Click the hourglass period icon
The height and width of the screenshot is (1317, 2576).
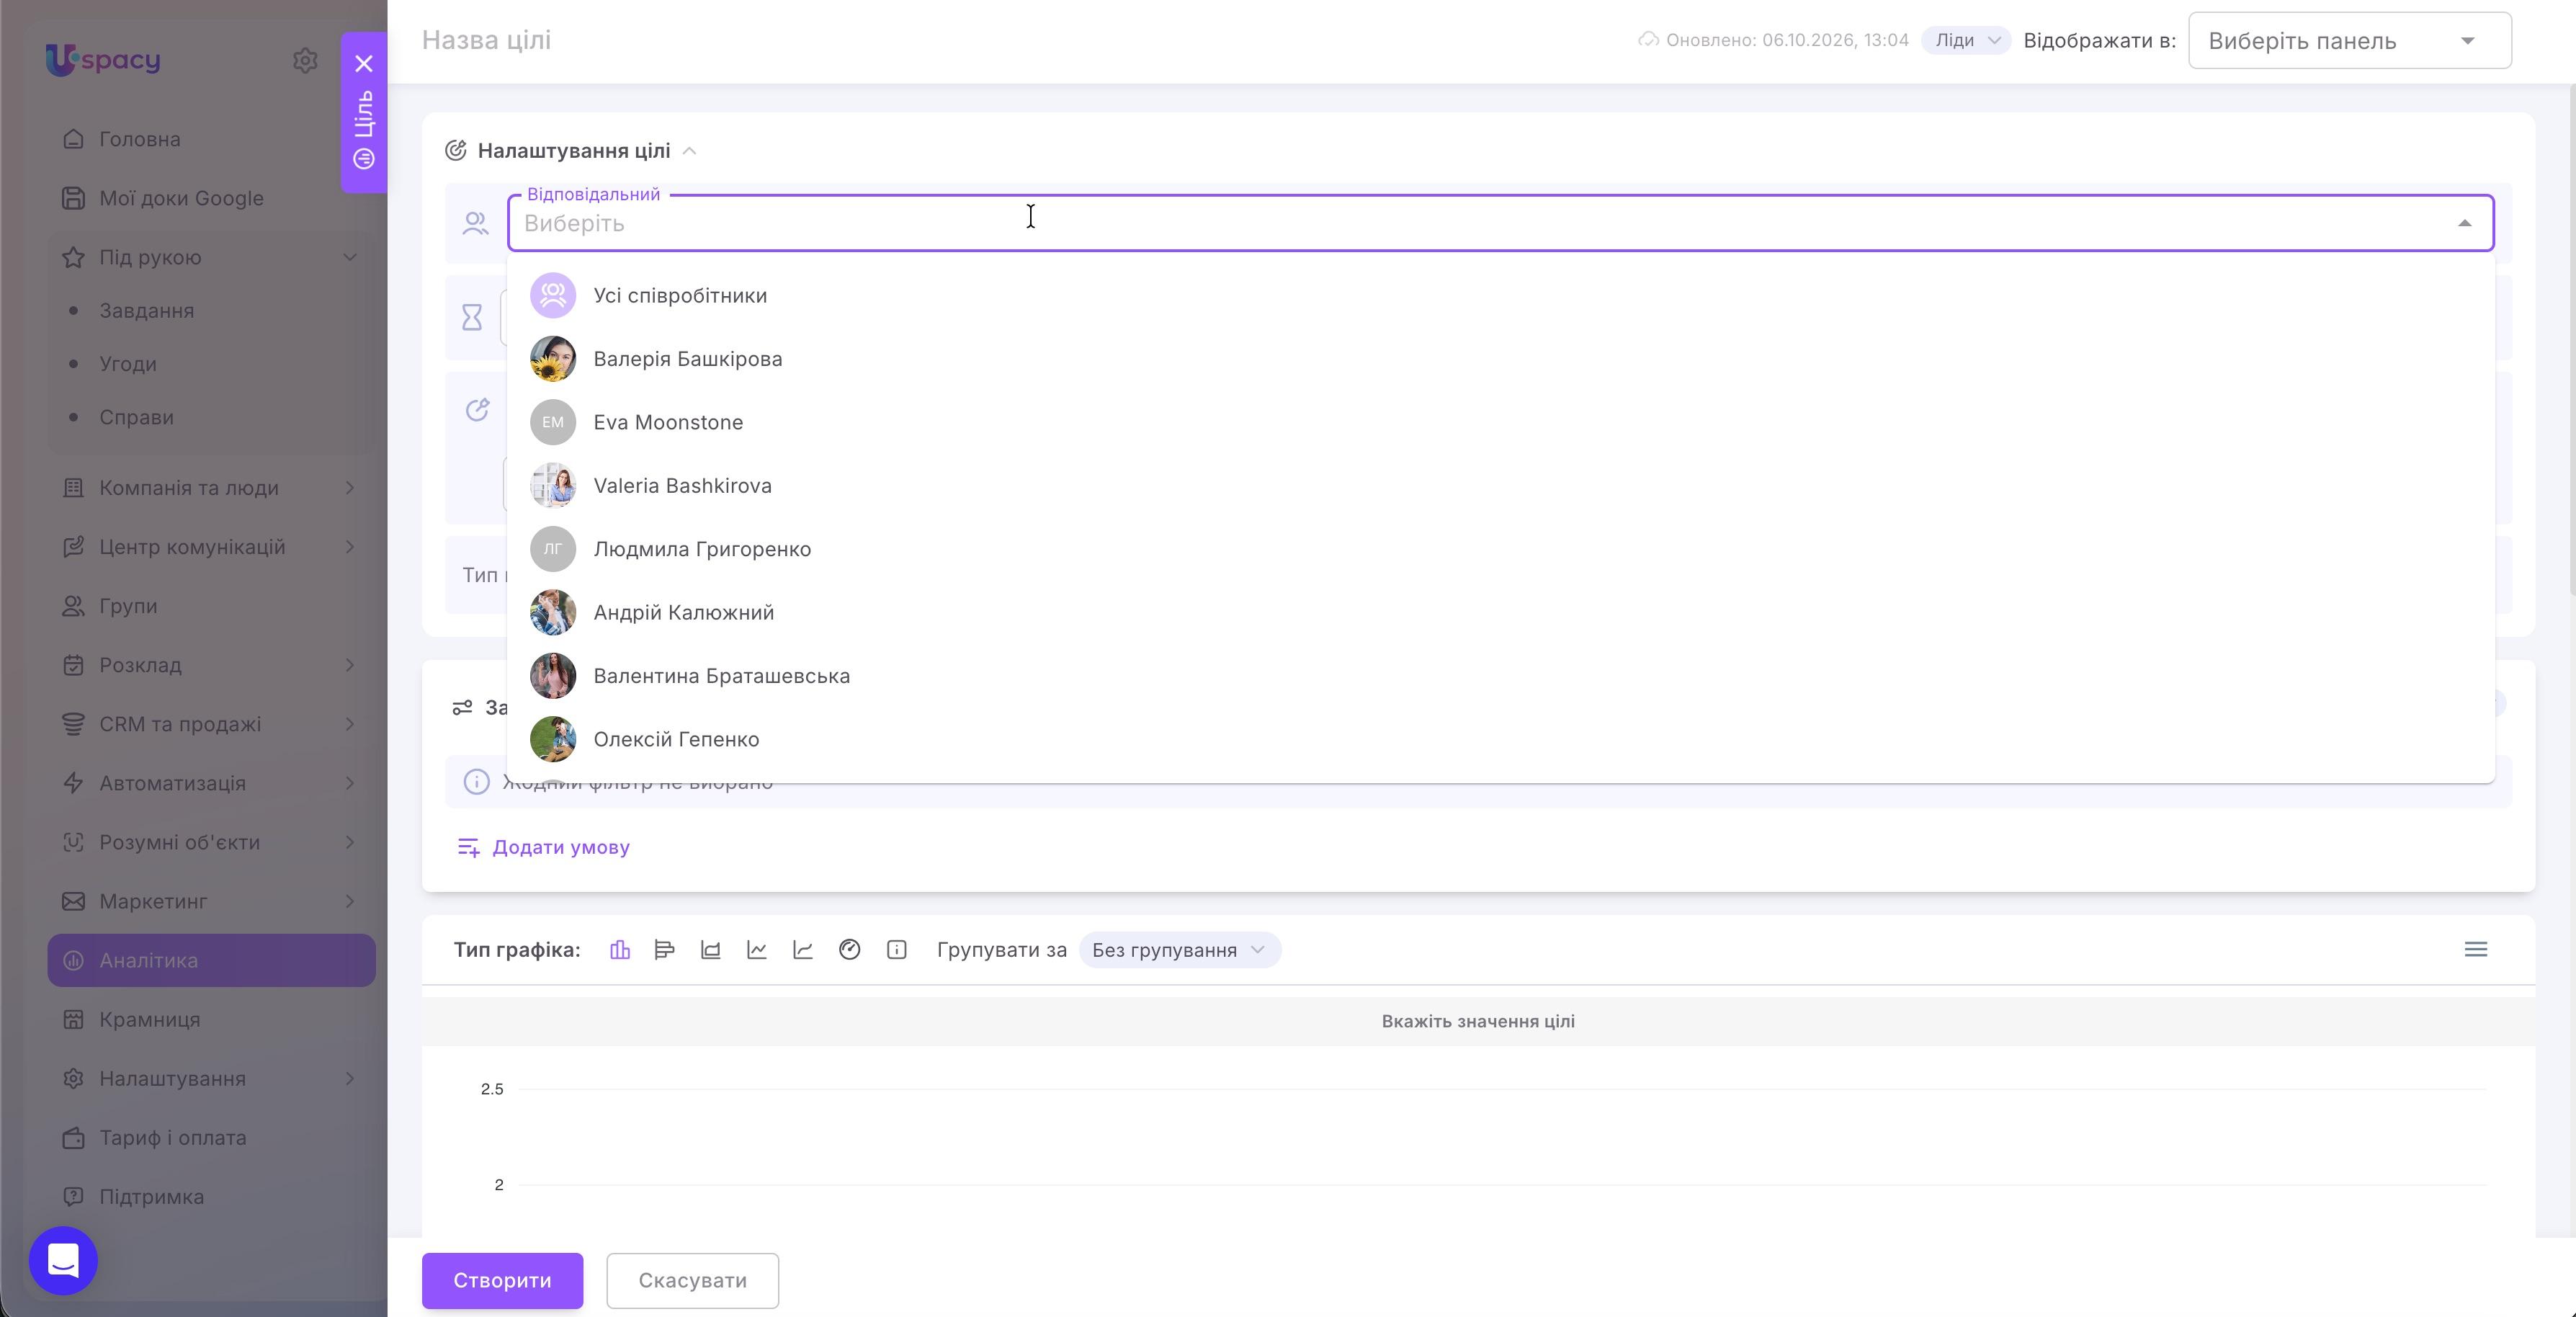pyautogui.click(x=472, y=318)
